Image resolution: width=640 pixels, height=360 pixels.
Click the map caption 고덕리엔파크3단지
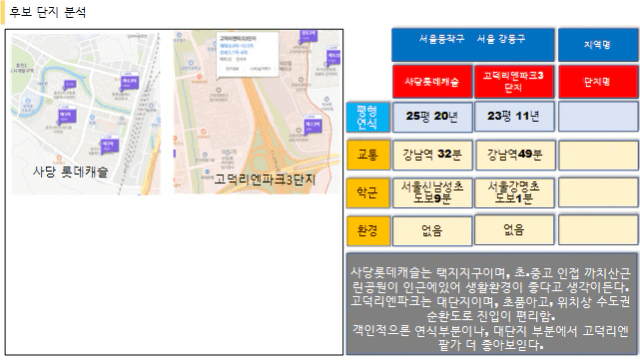(265, 179)
